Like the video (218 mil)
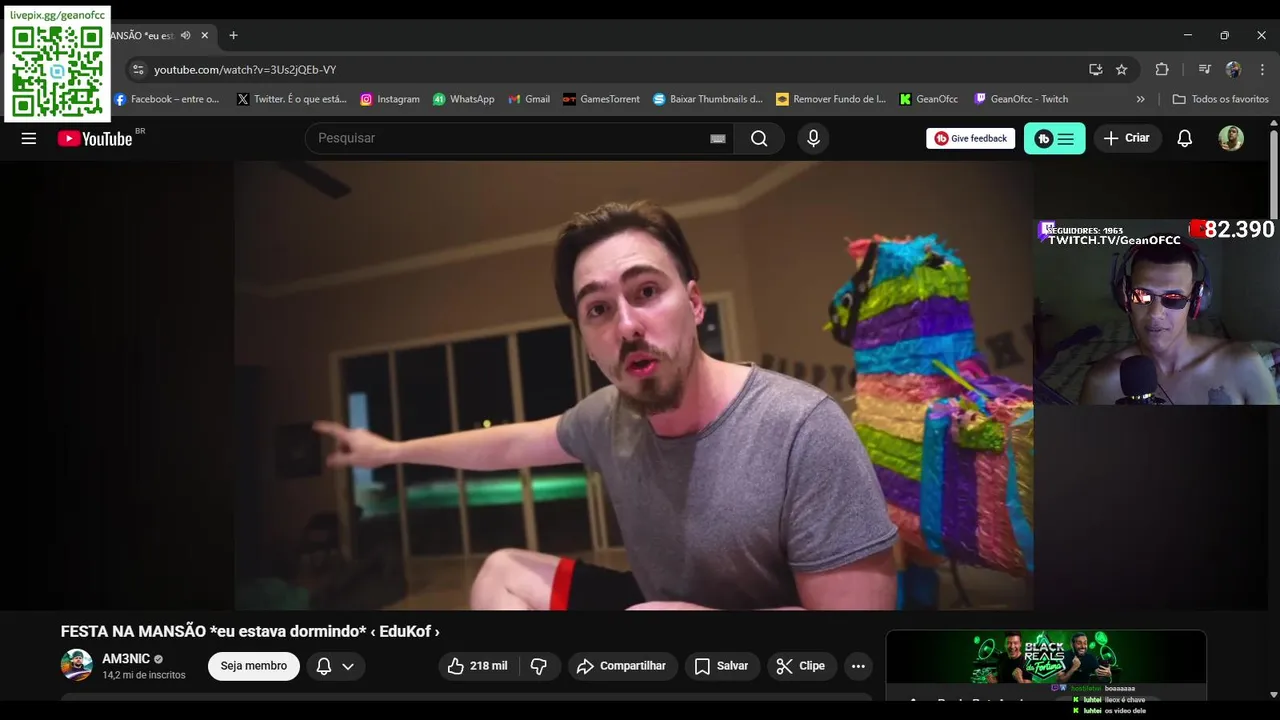The image size is (1280, 720). (x=478, y=666)
